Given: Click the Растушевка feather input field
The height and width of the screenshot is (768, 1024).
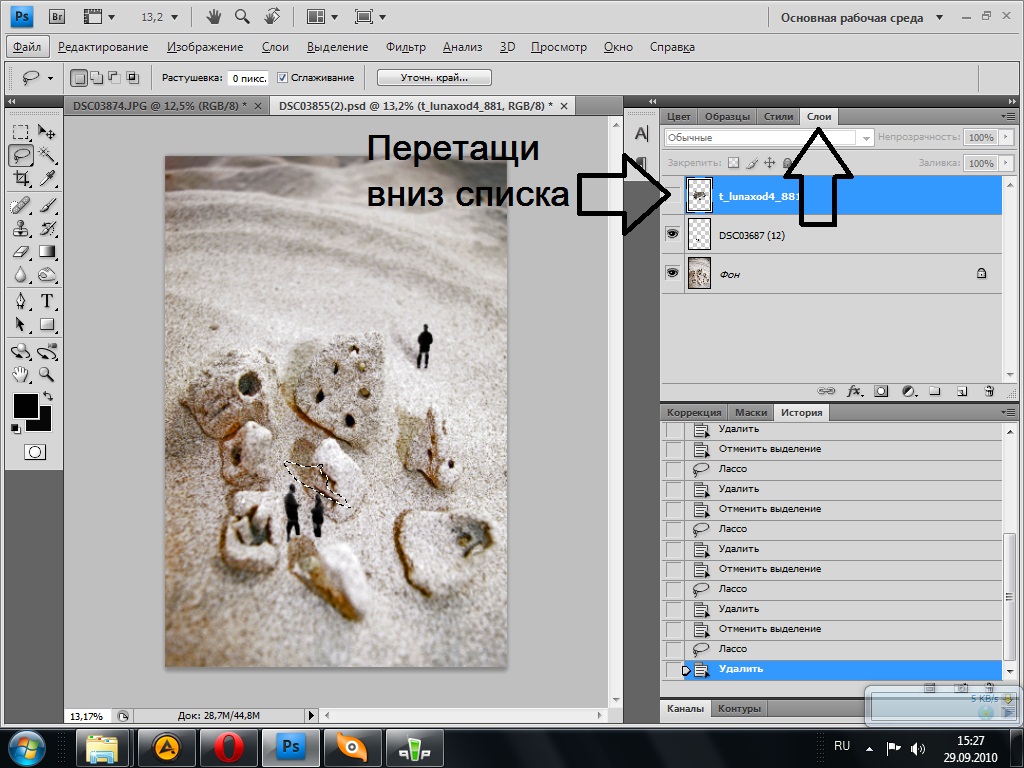Looking at the screenshot, I should point(248,78).
